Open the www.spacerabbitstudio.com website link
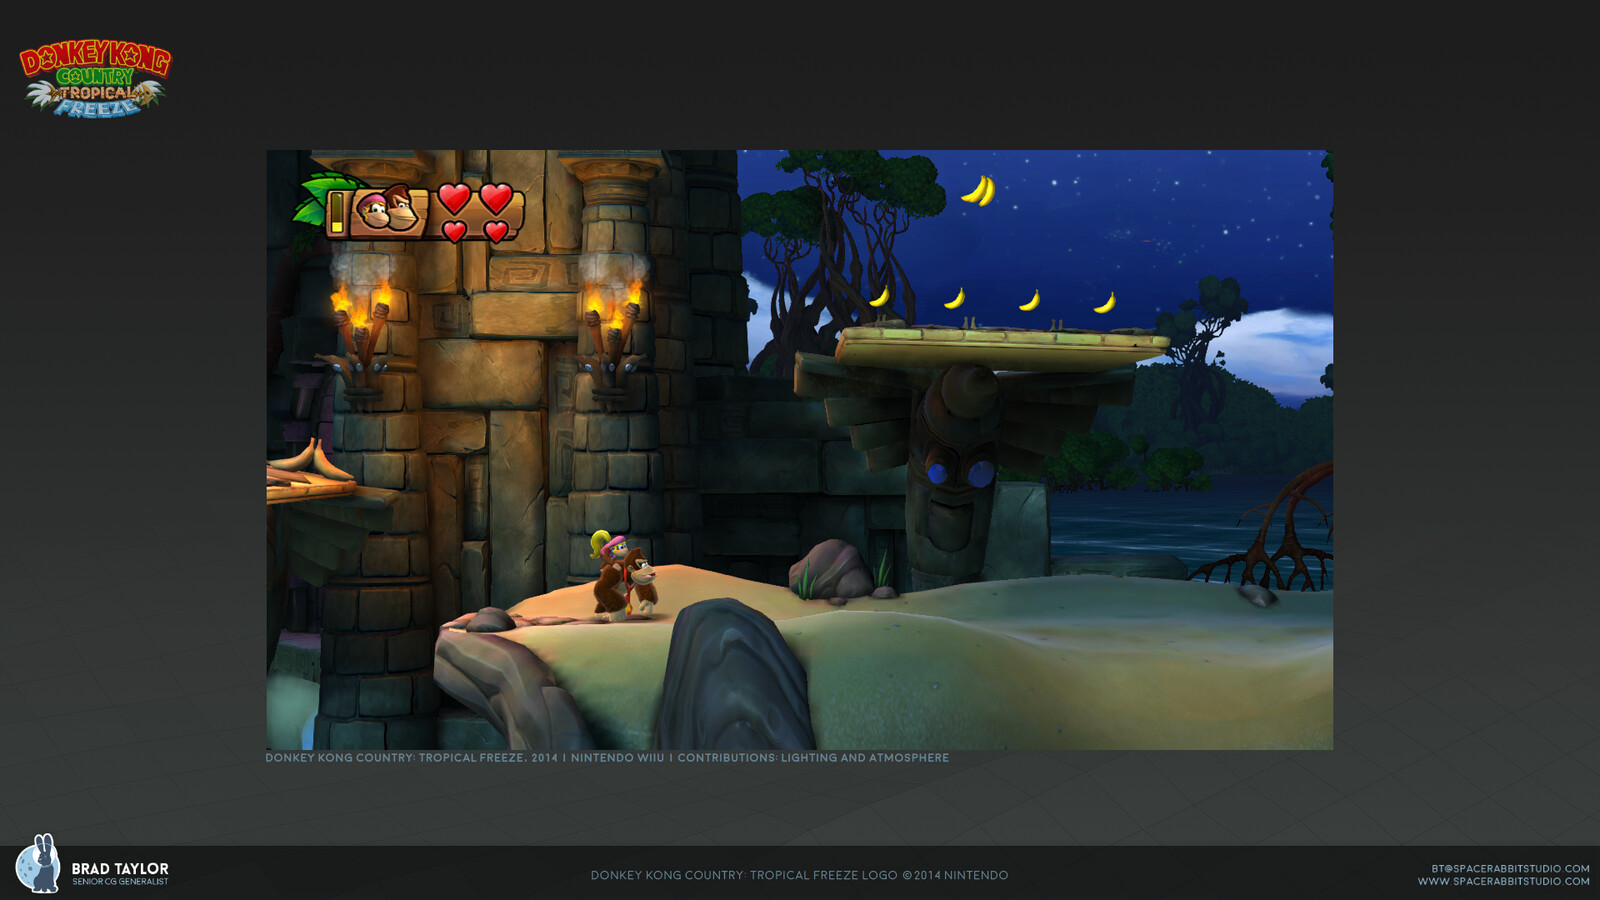Viewport: 1600px width, 900px height. [x=1503, y=881]
